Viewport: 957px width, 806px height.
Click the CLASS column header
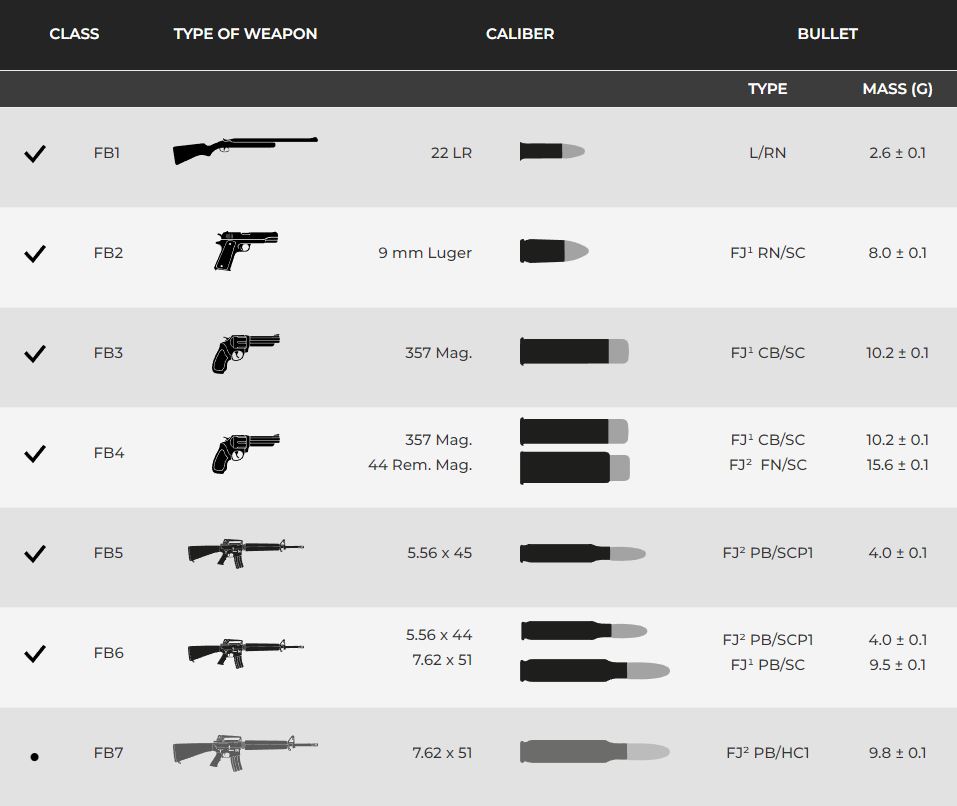[74, 34]
